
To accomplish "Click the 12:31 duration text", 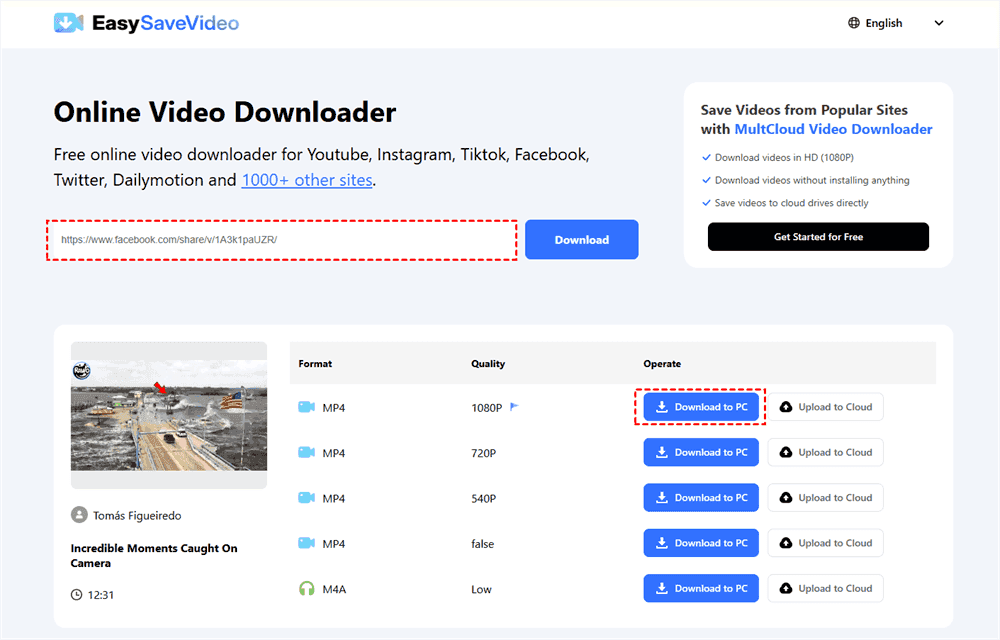I will pyautogui.click(x=101, y=595).
